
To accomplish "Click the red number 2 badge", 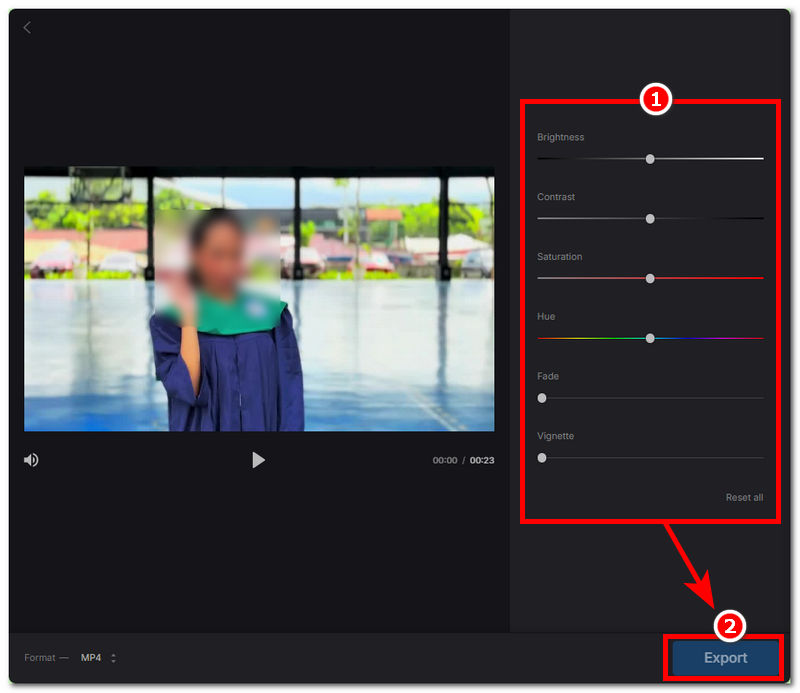I will point(729,626).
